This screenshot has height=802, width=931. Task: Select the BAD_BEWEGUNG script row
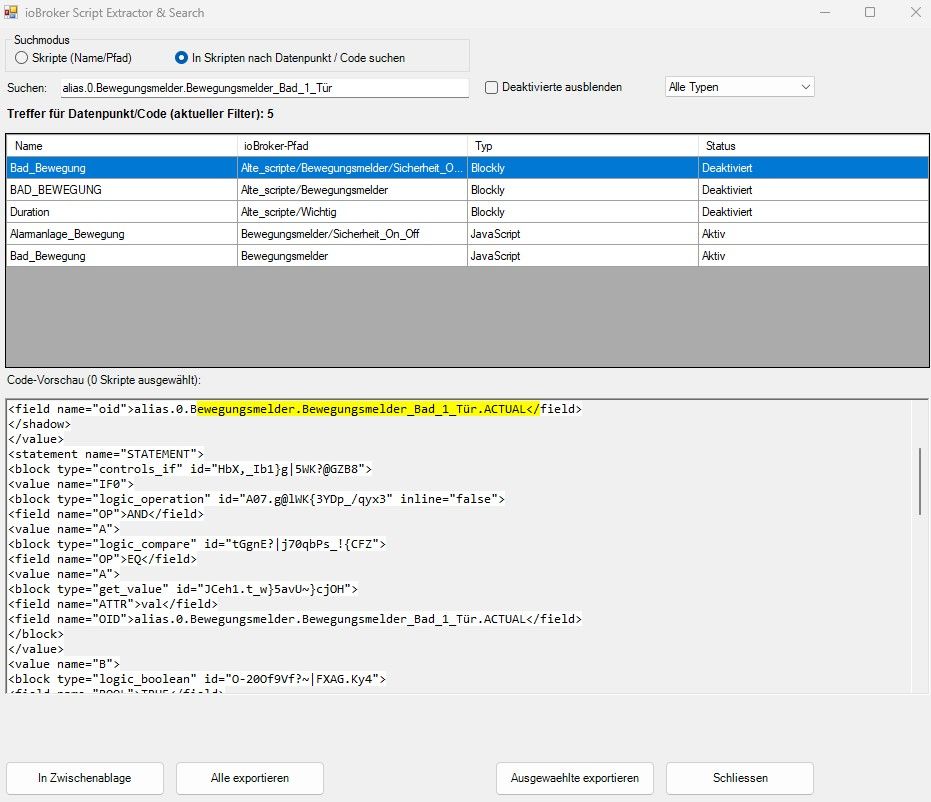(x=467, y=190)
